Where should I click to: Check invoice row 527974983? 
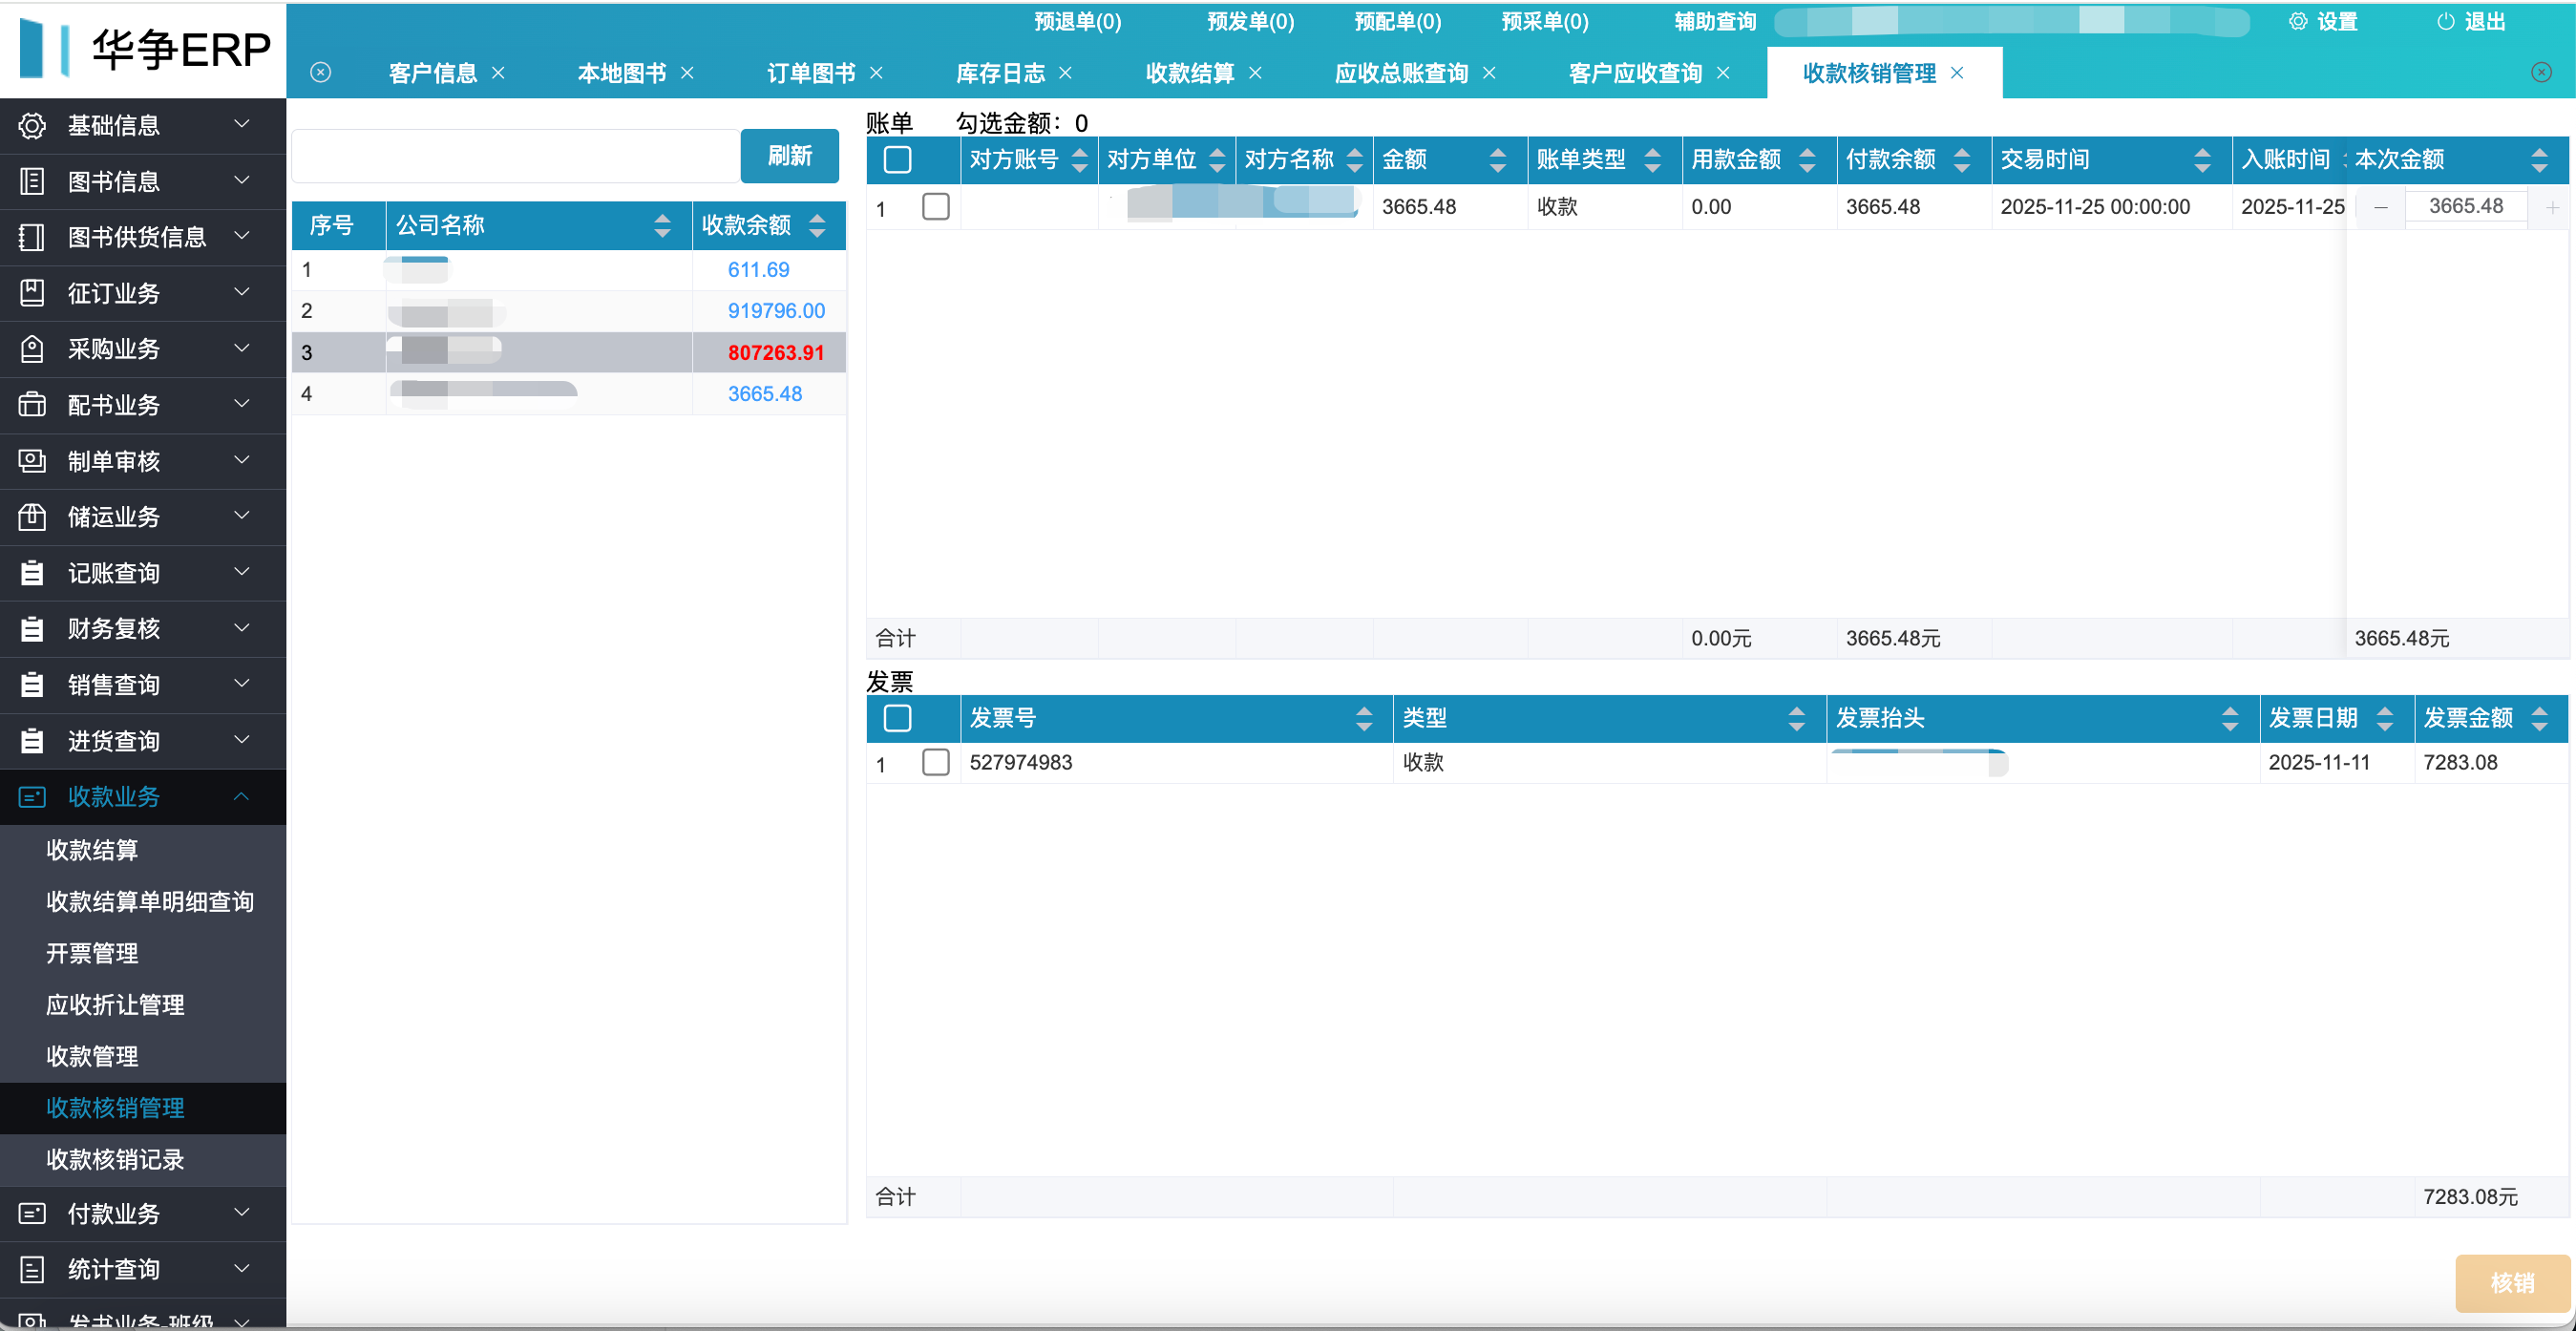(x=936, y=762)
